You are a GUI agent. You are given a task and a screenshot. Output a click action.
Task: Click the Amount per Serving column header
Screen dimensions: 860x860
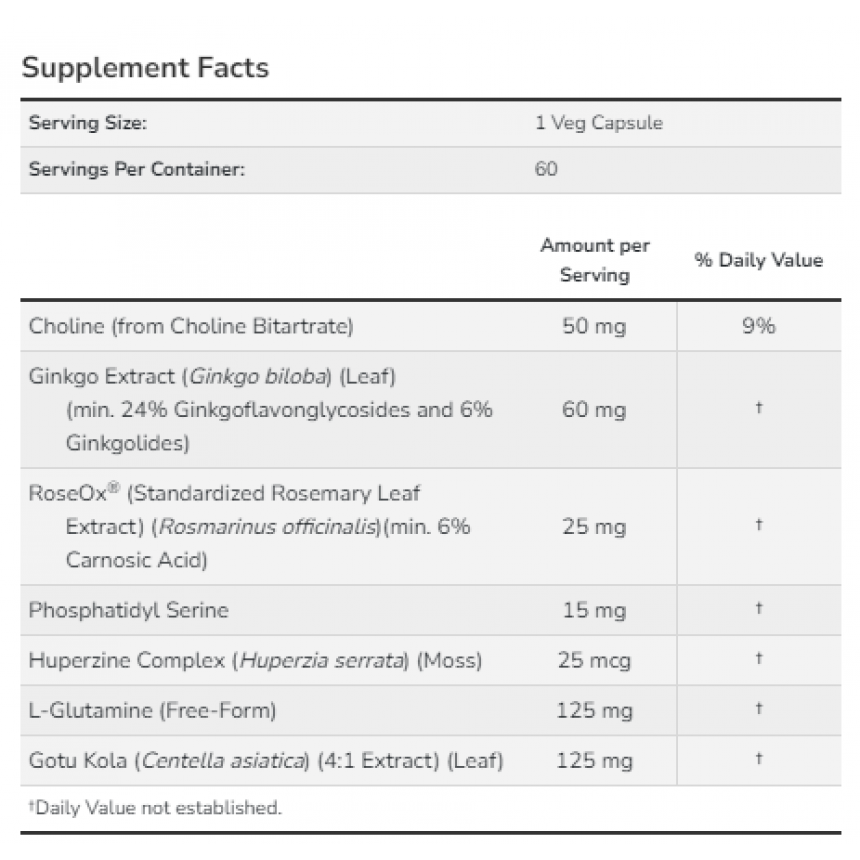tap(595, 260)
